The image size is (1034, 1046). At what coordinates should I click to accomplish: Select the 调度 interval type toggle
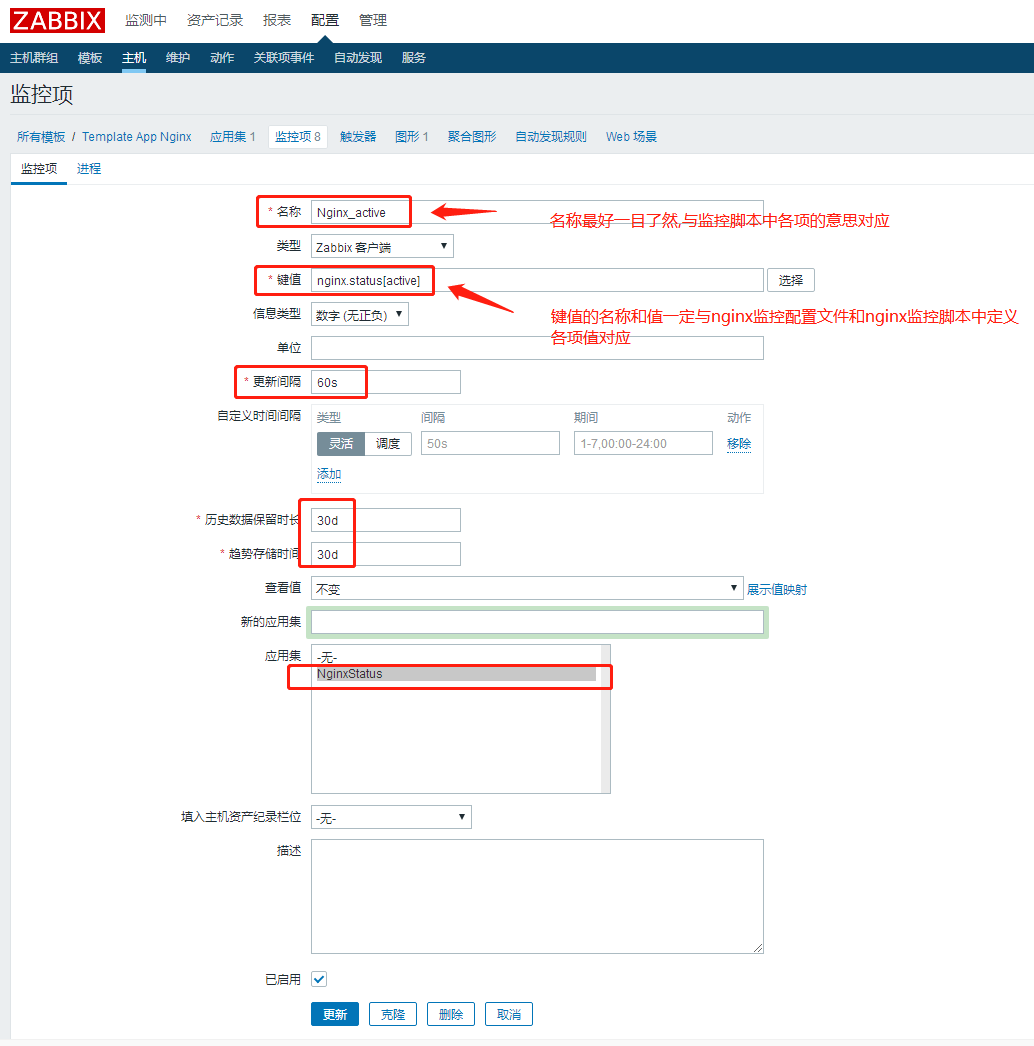[x=388, y=444]
